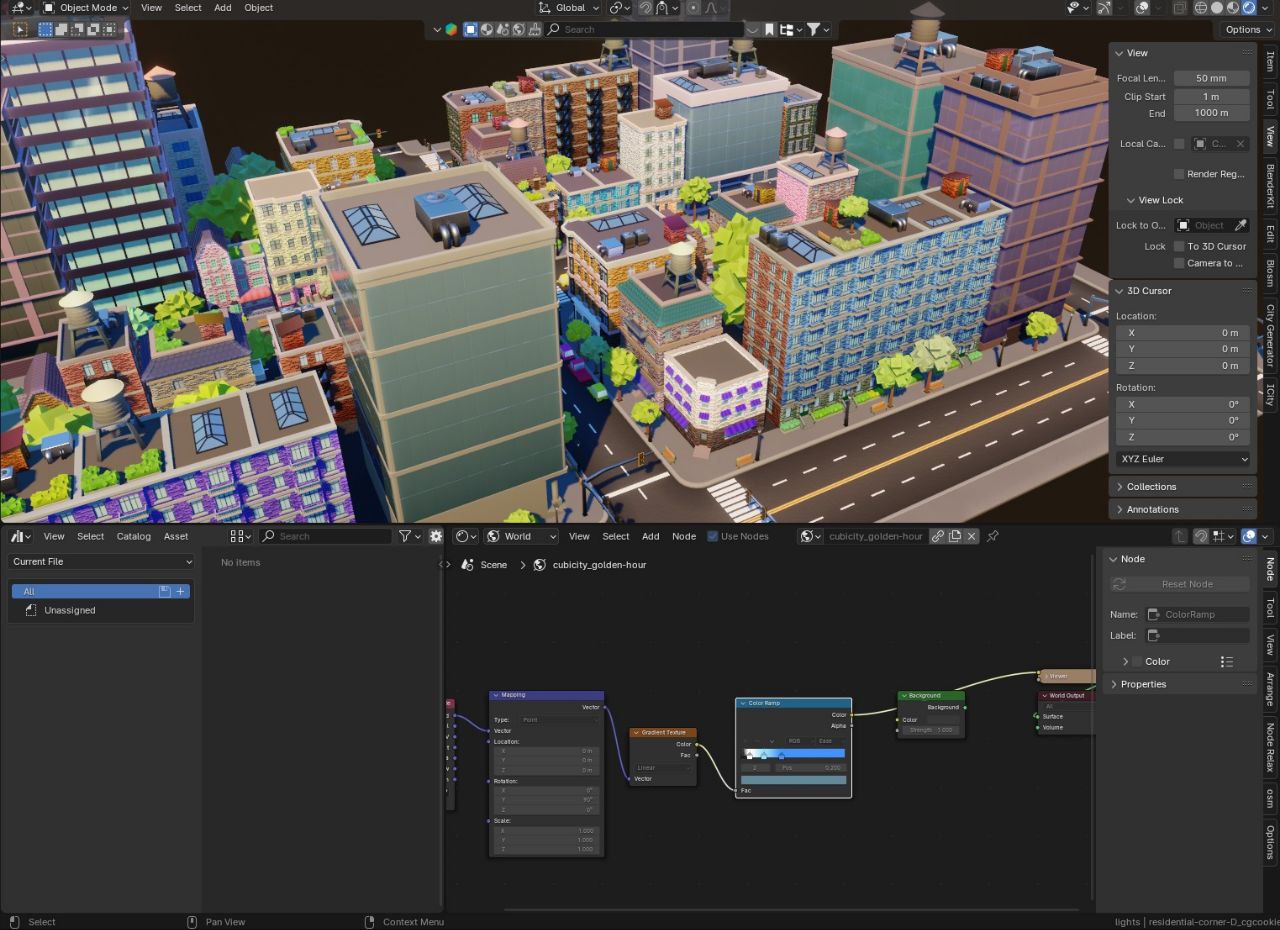Open asset browser settings gear

pos(436,536)
